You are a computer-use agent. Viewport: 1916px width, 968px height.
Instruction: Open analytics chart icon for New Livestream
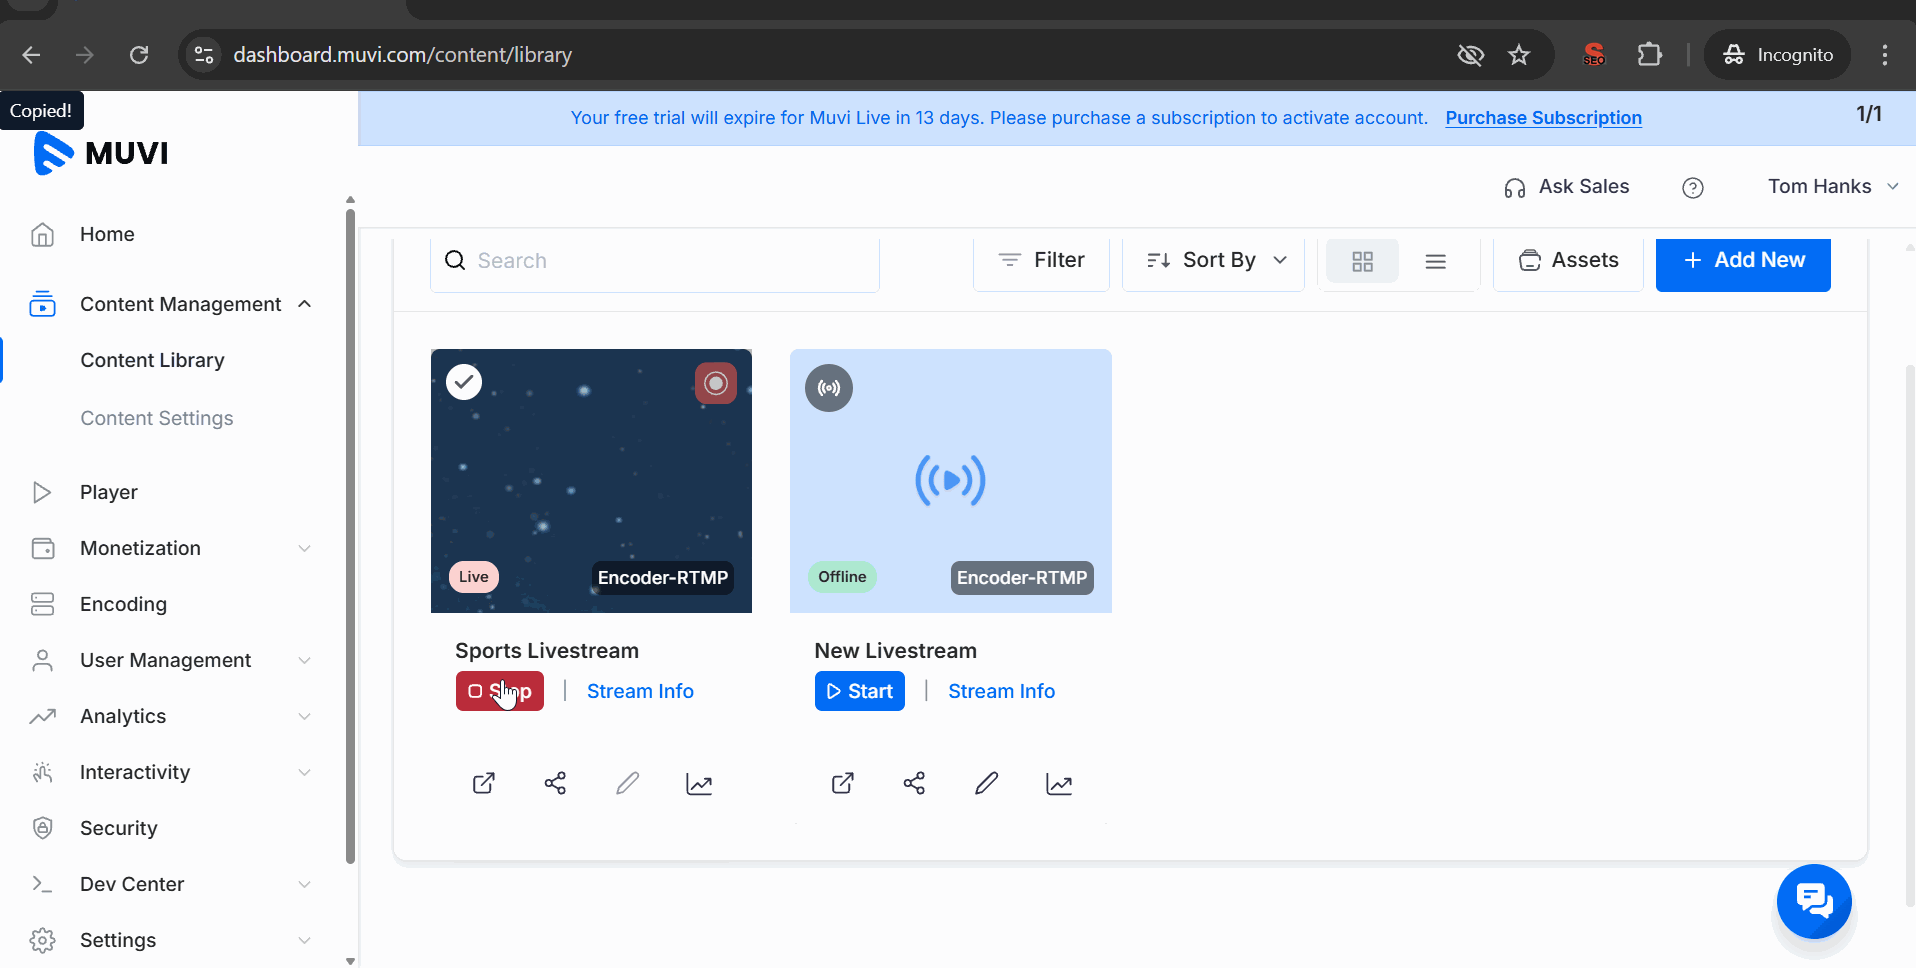click(x=1059, y=783)
